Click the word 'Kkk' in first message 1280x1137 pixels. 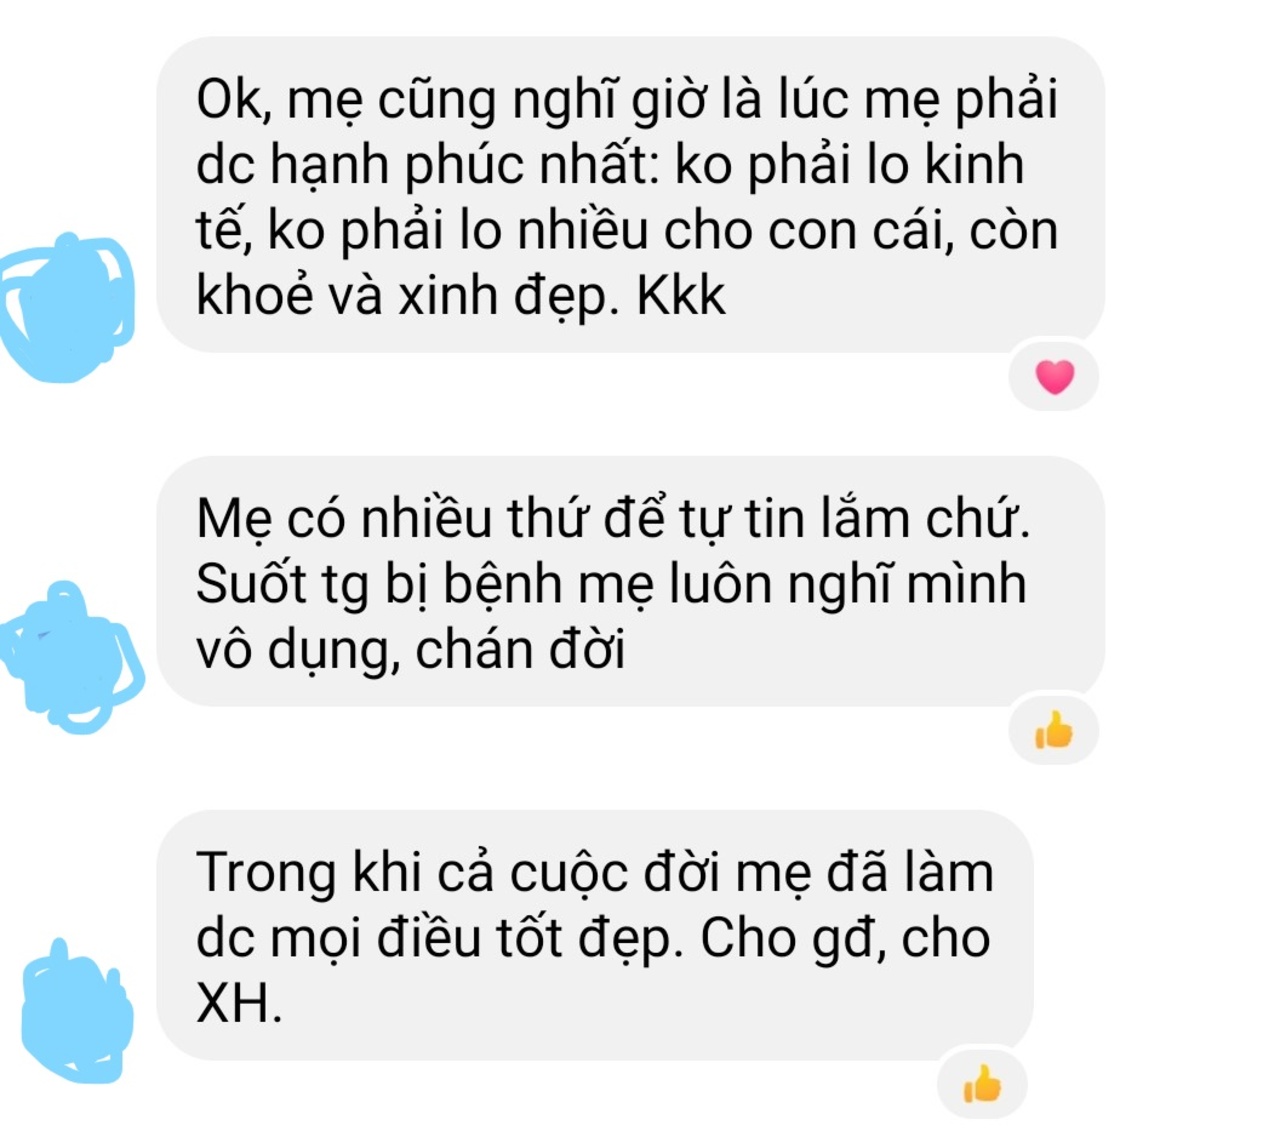681,296
